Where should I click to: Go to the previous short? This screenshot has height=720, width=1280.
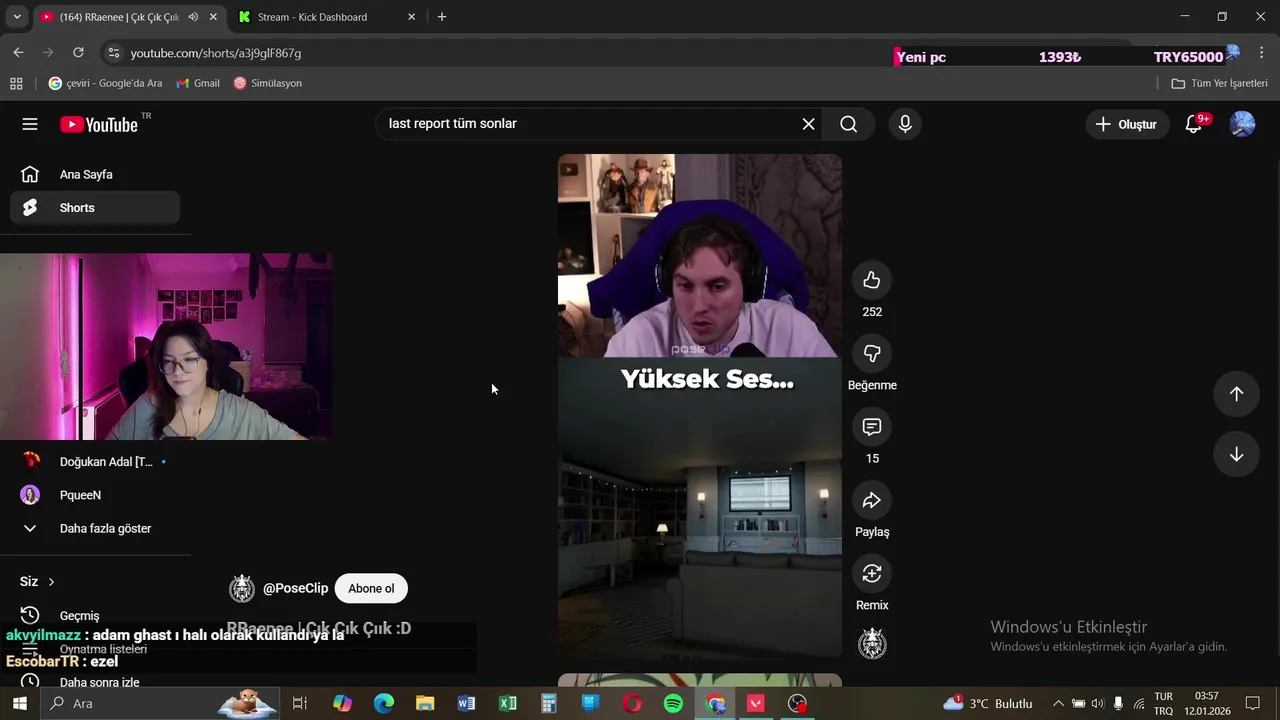point(1236,394)
